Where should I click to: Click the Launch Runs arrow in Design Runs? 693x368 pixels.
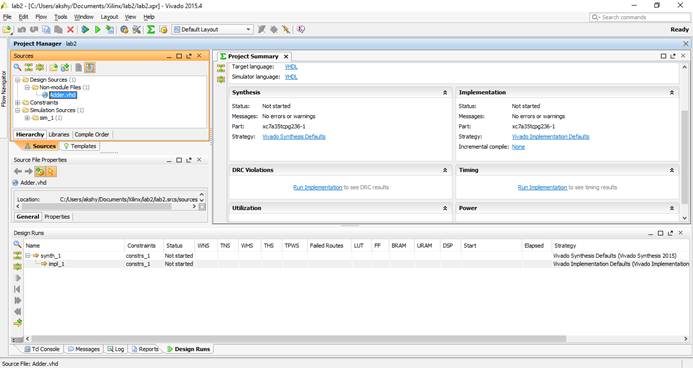pyautogui.click(x=18, y=278)
